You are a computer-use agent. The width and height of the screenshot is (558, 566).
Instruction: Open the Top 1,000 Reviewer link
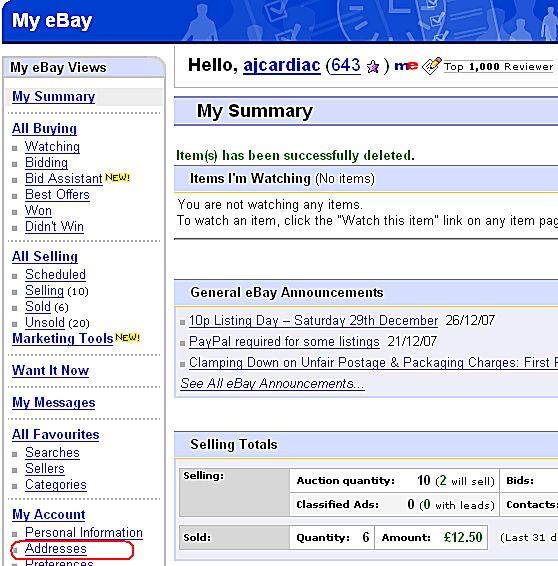pos(498,67)
